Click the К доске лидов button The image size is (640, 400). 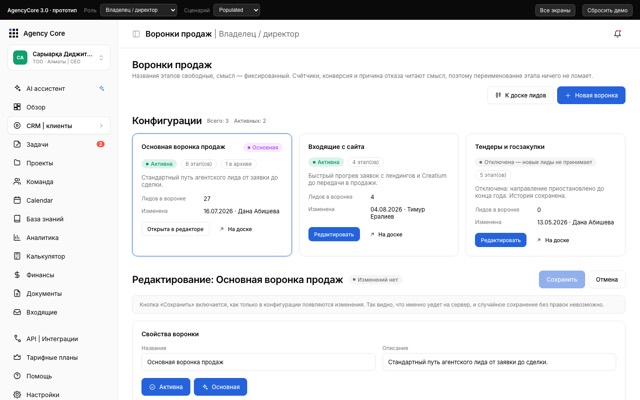click(520, 95)
